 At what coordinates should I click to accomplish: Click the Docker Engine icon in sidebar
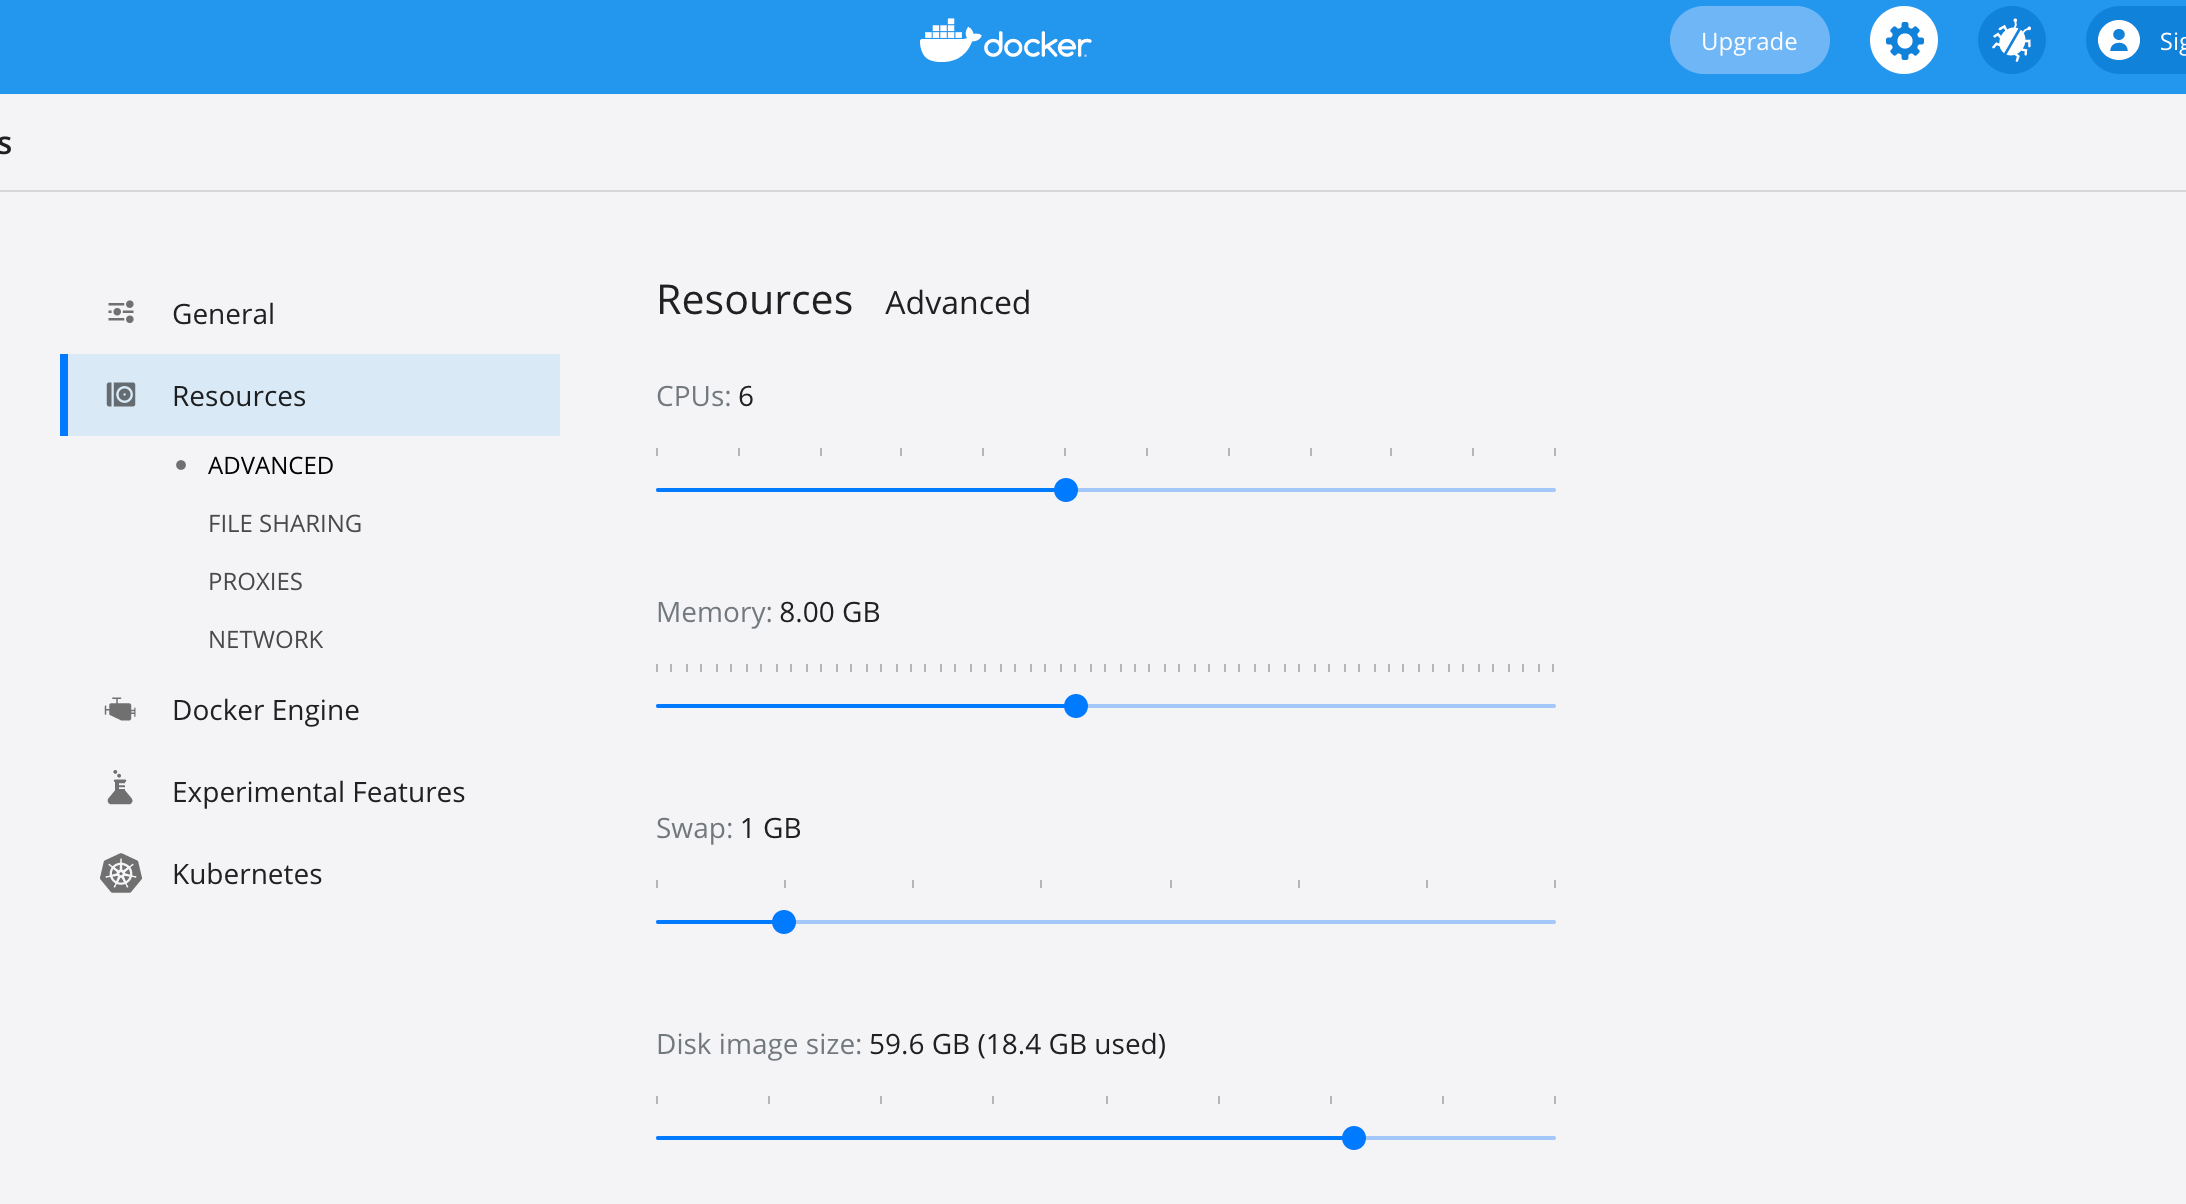[120, 708]
